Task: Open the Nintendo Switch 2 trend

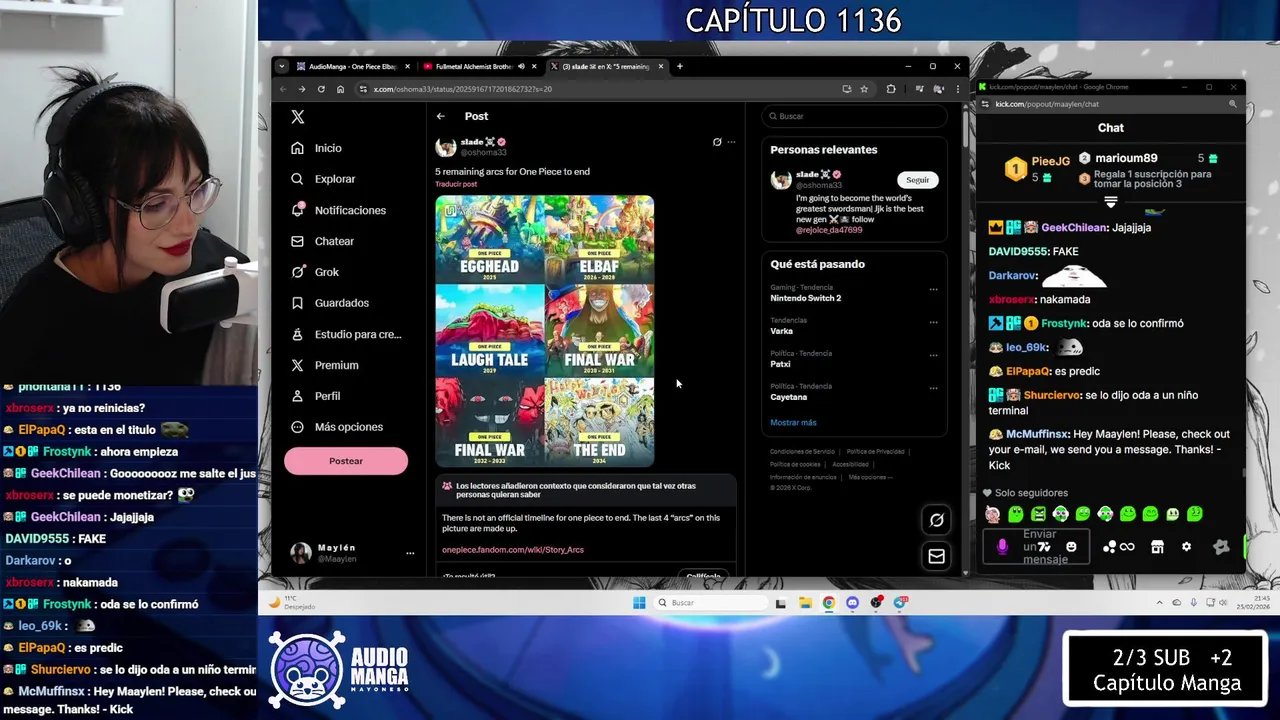Action: tap(805, 298)
